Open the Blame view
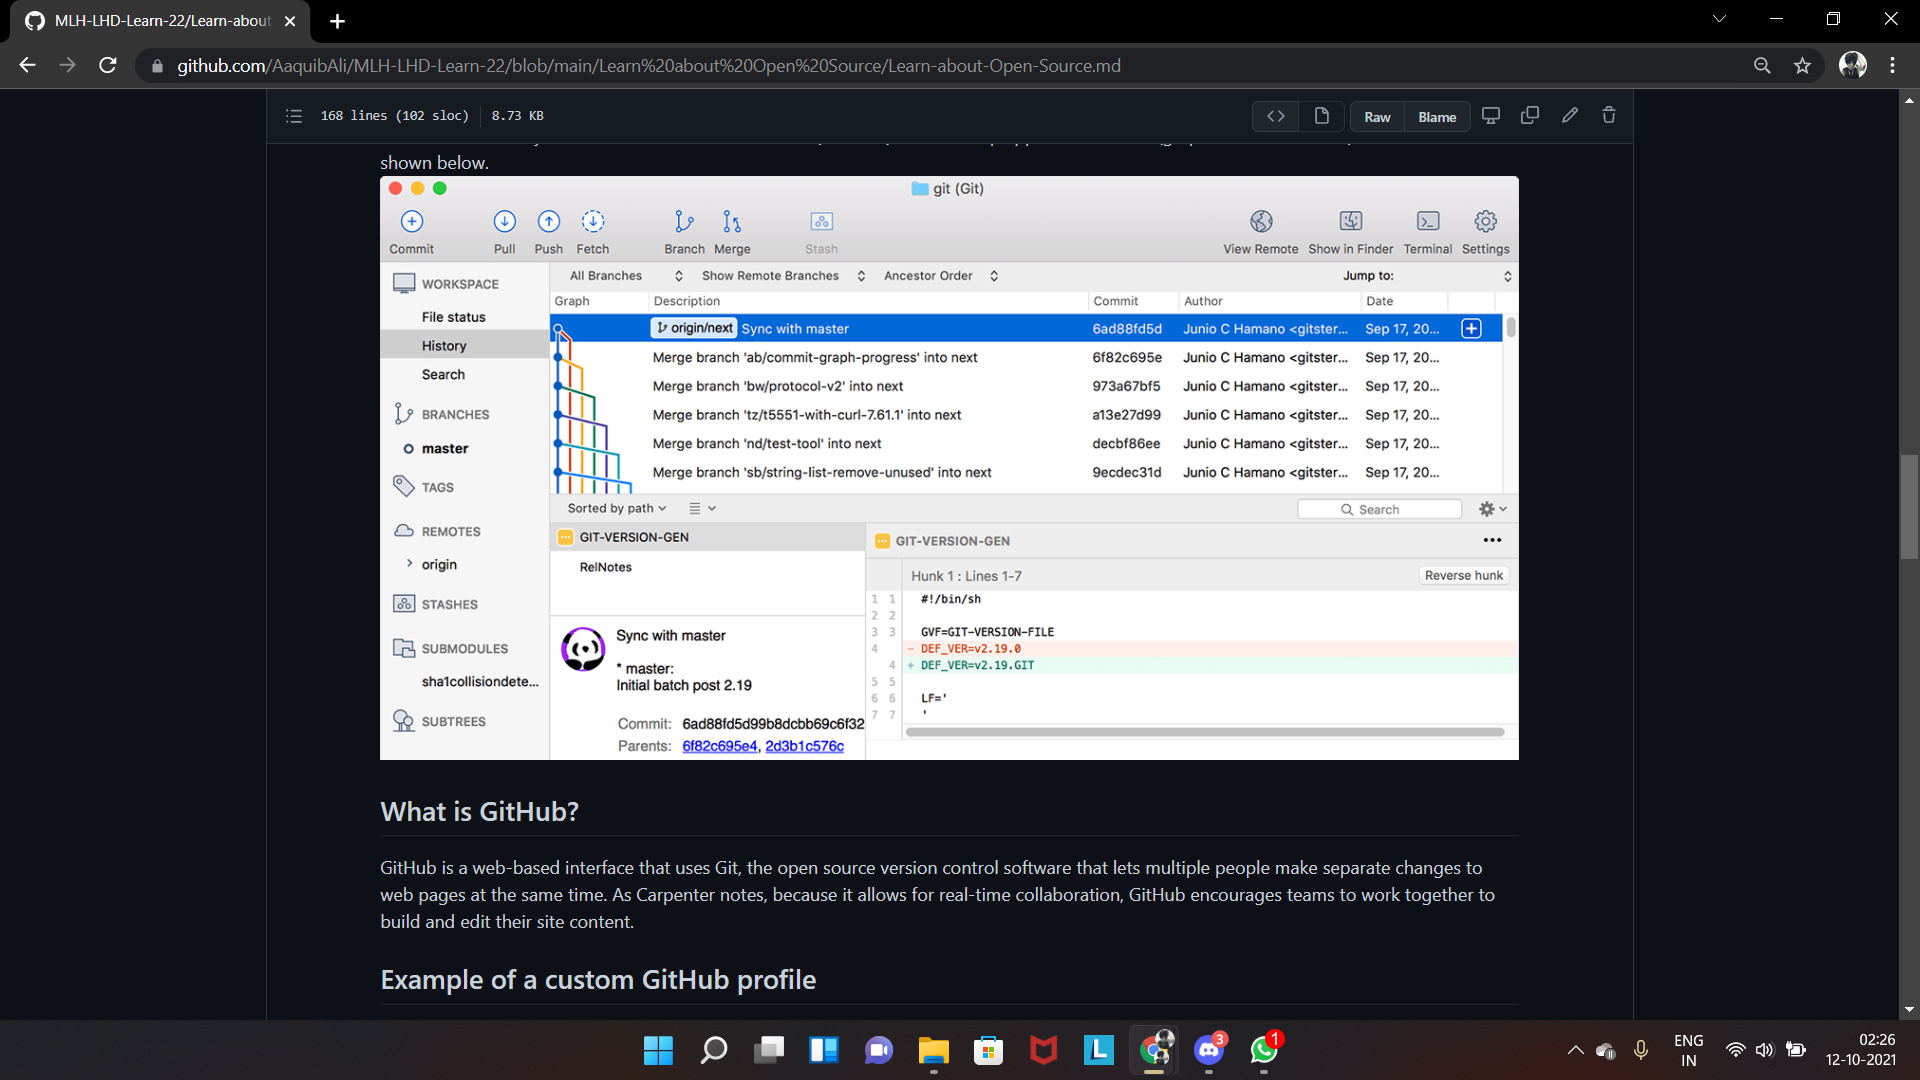Image resolution: width=1920 pixels, height=1080 pixels. coord(1437,117)
